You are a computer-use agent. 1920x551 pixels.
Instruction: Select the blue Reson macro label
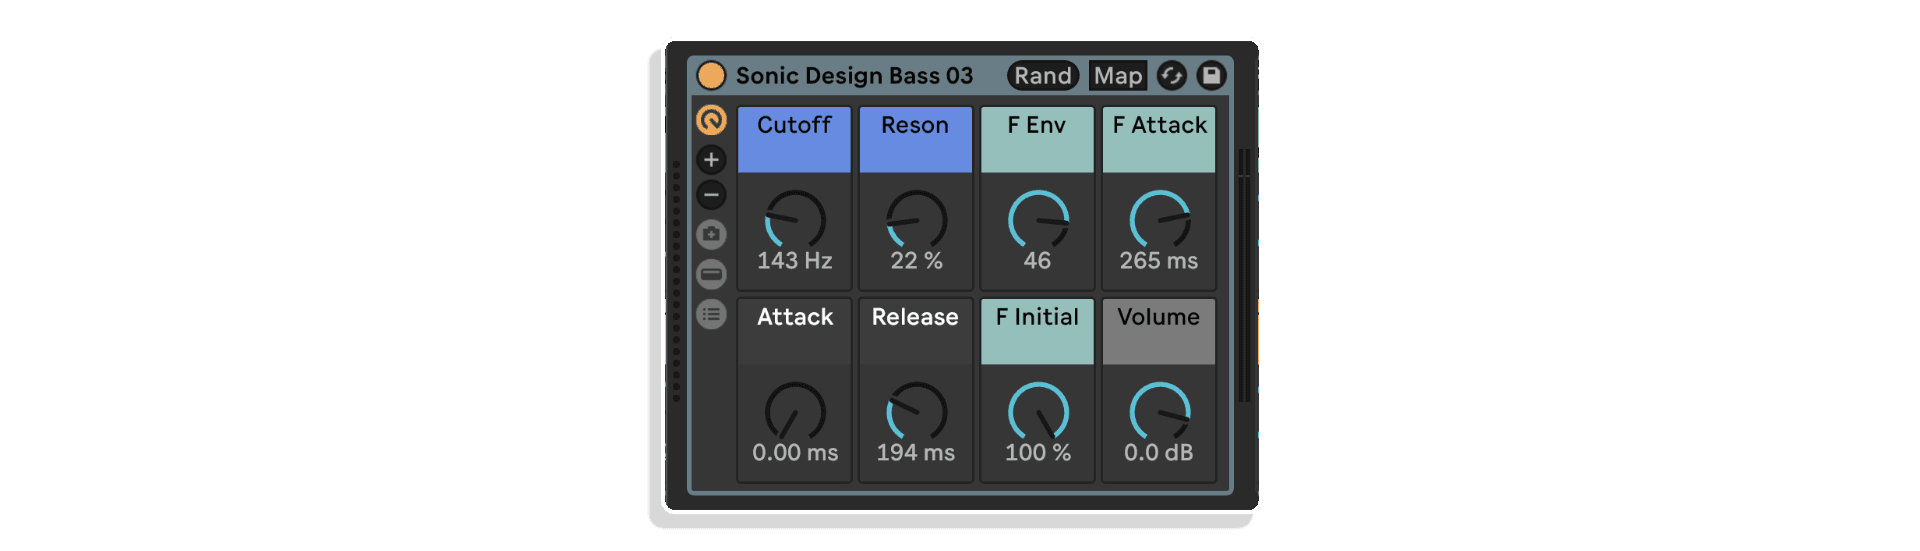pos(916,140)
